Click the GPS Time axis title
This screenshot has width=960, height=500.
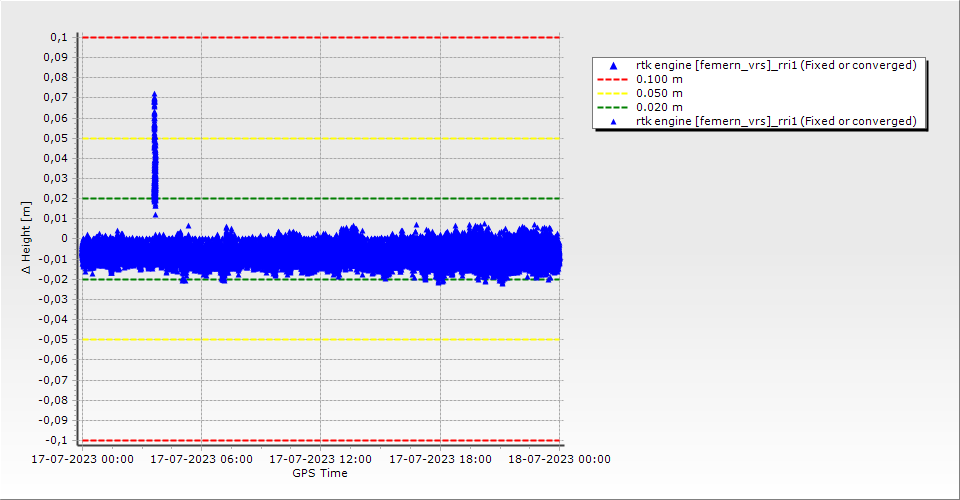[320, 473]
